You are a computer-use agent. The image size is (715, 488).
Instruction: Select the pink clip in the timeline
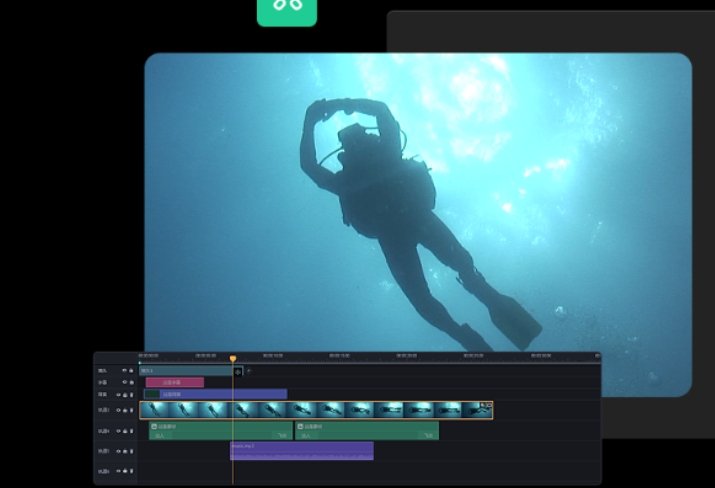(x=174, y=382)
